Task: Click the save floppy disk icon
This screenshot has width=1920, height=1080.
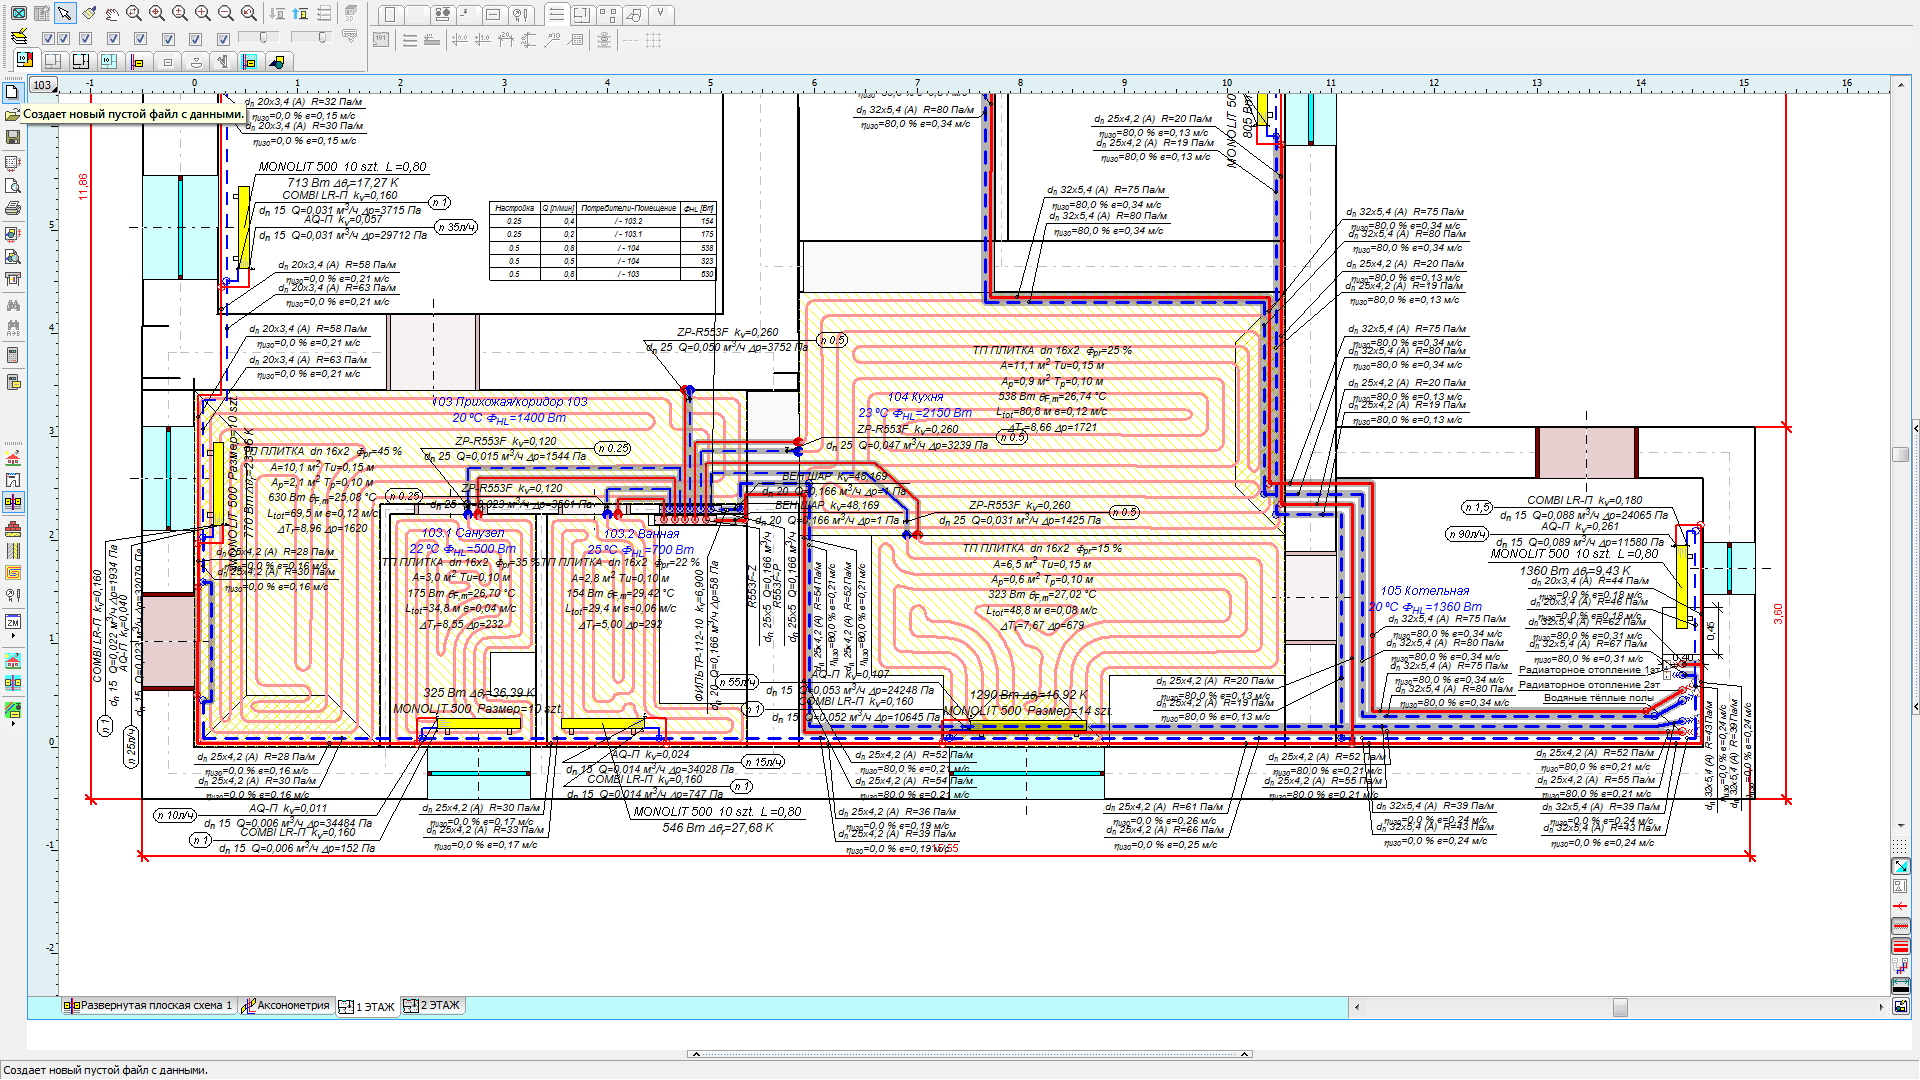Action: coord(13,137)
